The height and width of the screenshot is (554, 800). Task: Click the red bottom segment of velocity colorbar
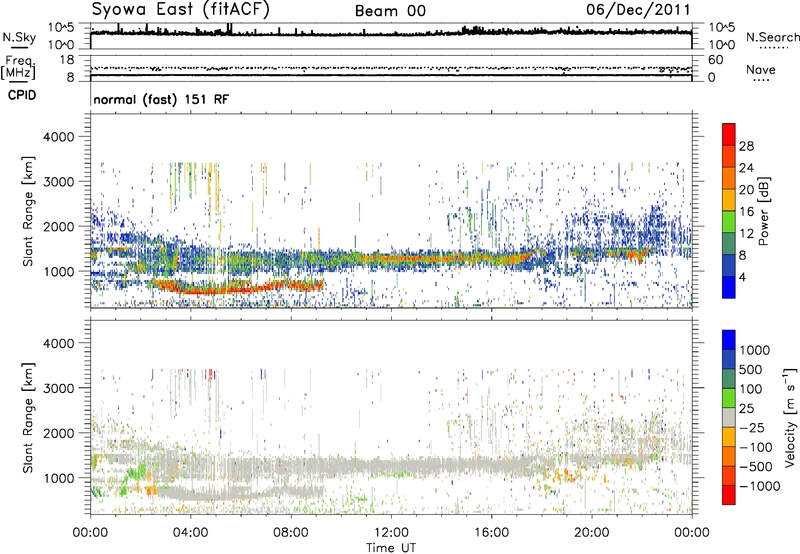tap(729, 495)
